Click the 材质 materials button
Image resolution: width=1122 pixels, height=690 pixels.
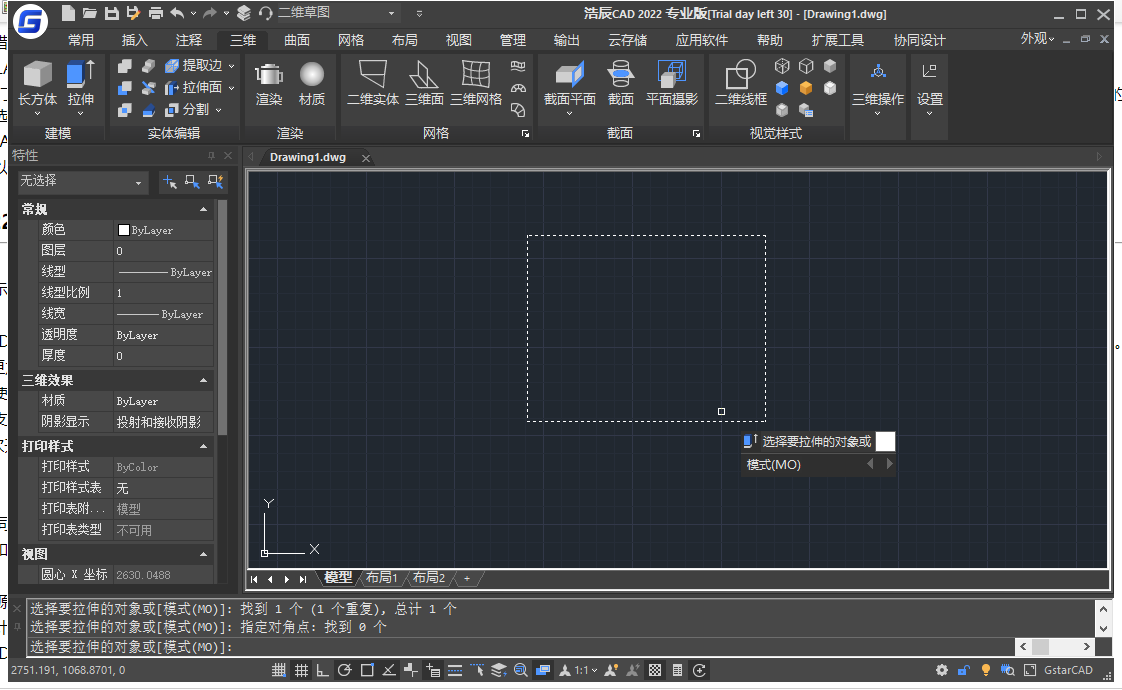click(311, 84)
